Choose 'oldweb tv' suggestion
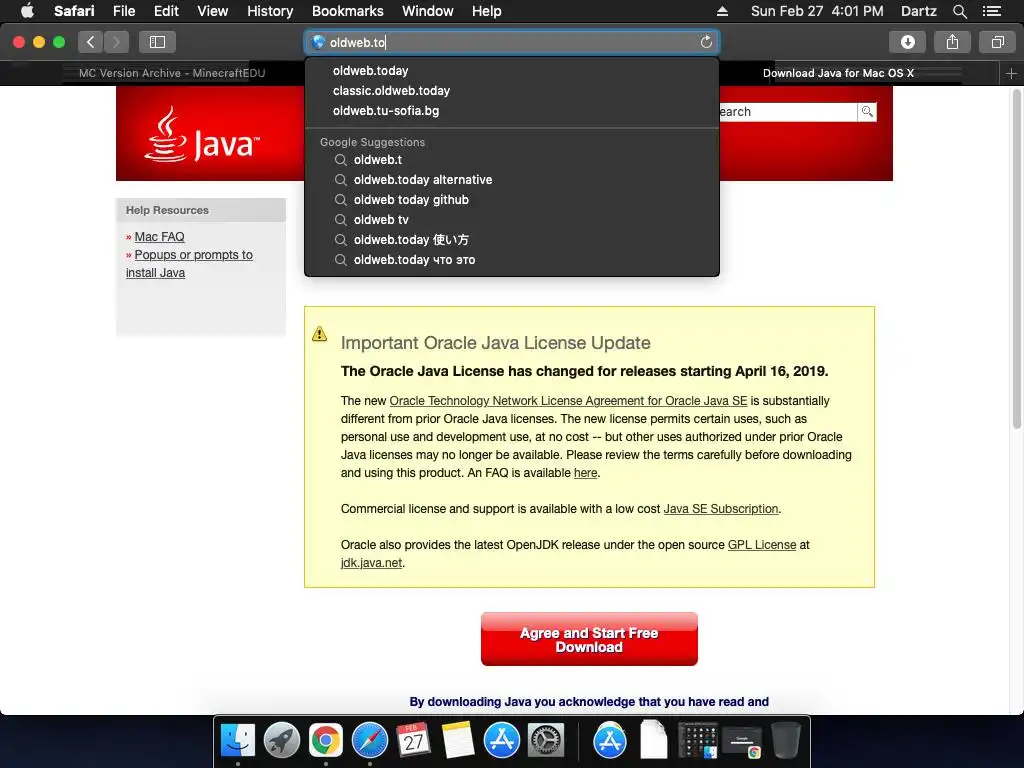 [x=512, y=219]
